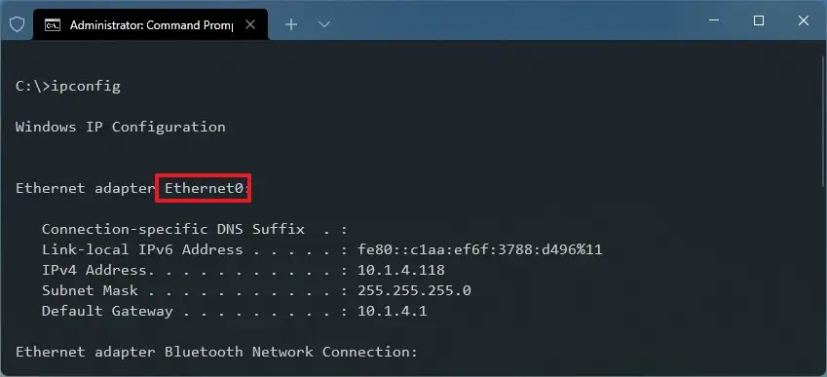Minimize the terminal window
The width and height of the screenshot is (827, 377).
pyautogui.click(x=714, y=21)
